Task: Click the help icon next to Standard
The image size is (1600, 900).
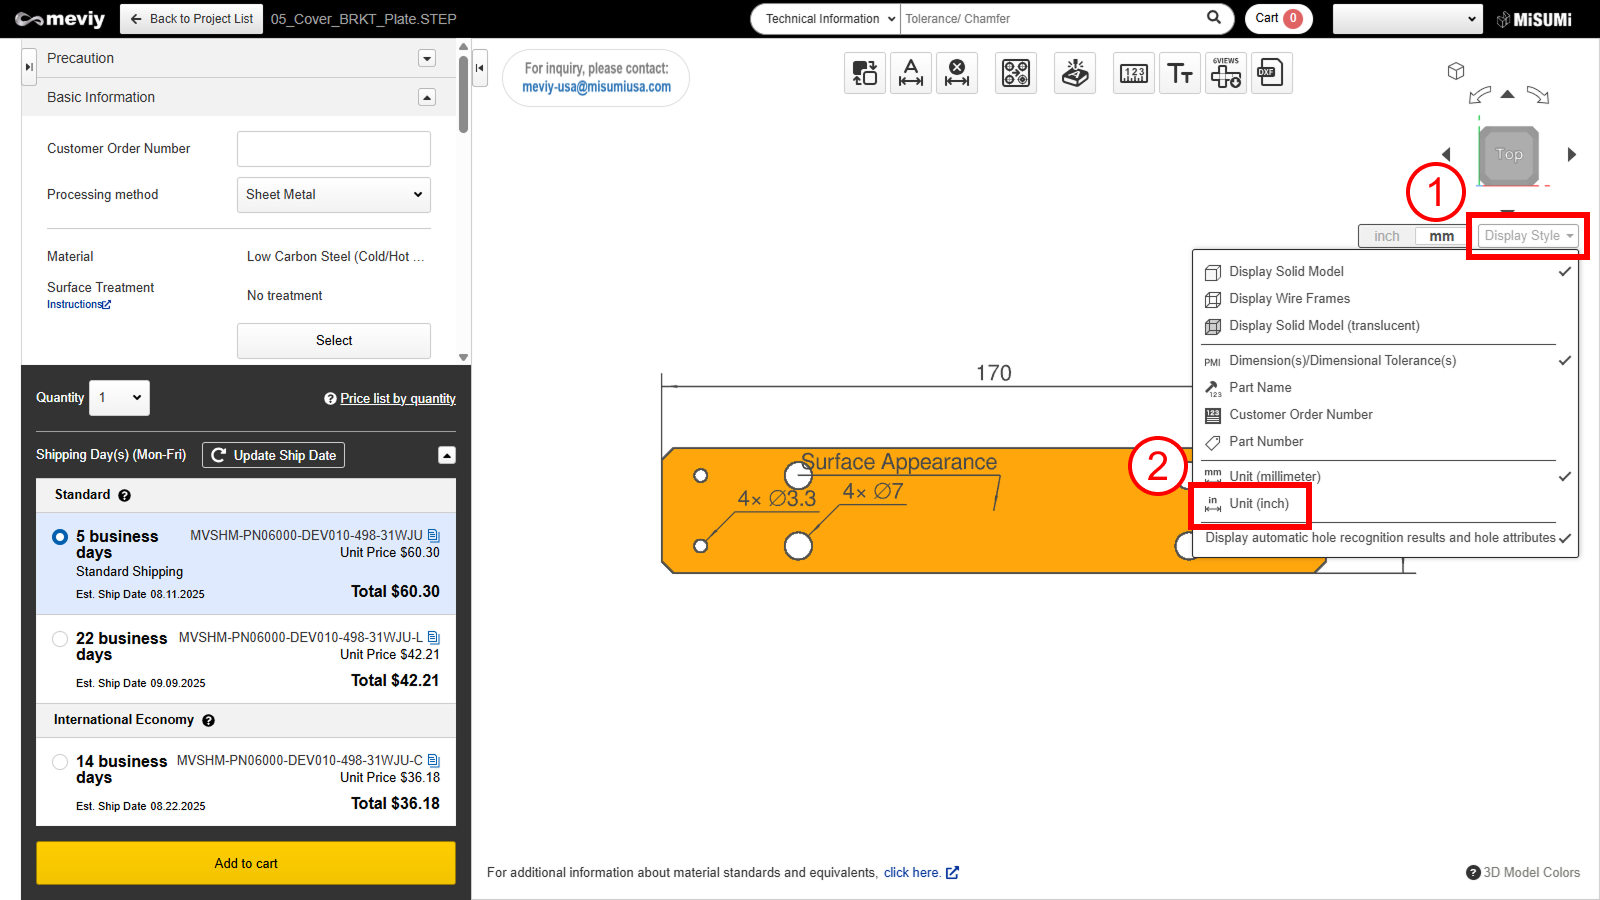Action: pyautogui.click(x=124, y=495)
